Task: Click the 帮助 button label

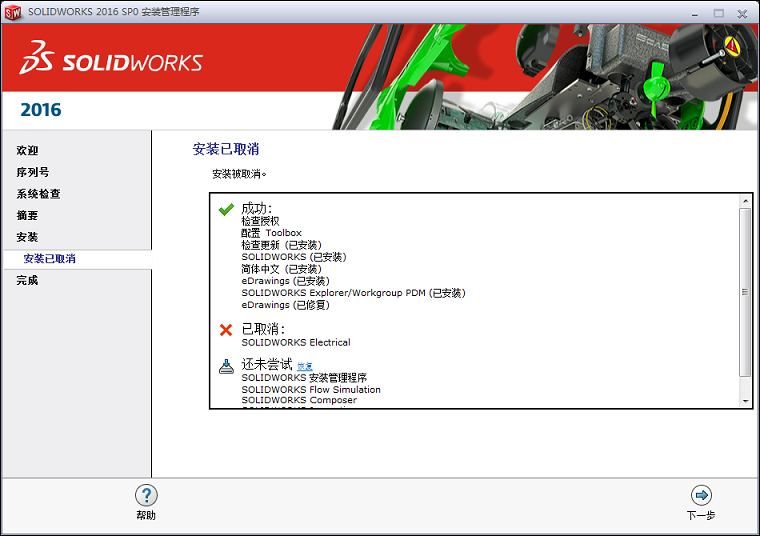Action: (146, 515)
